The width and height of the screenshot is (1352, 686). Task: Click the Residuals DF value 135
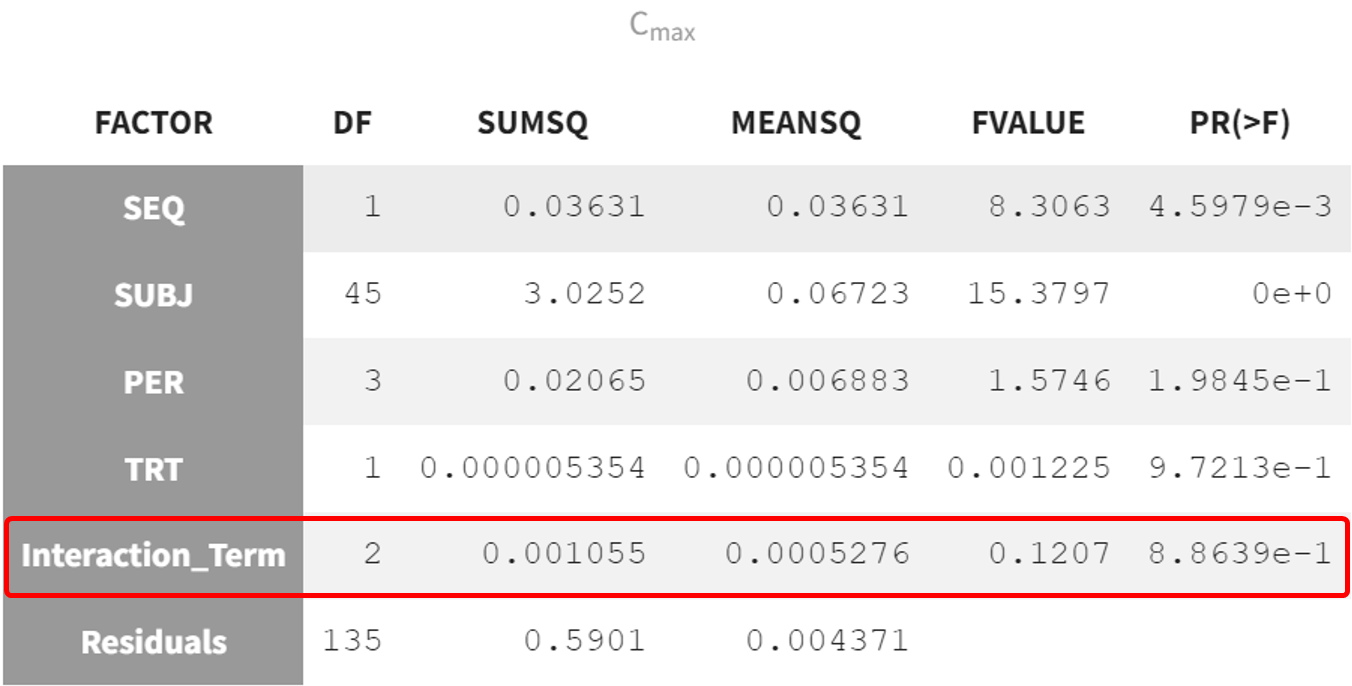tap(352, 641)
